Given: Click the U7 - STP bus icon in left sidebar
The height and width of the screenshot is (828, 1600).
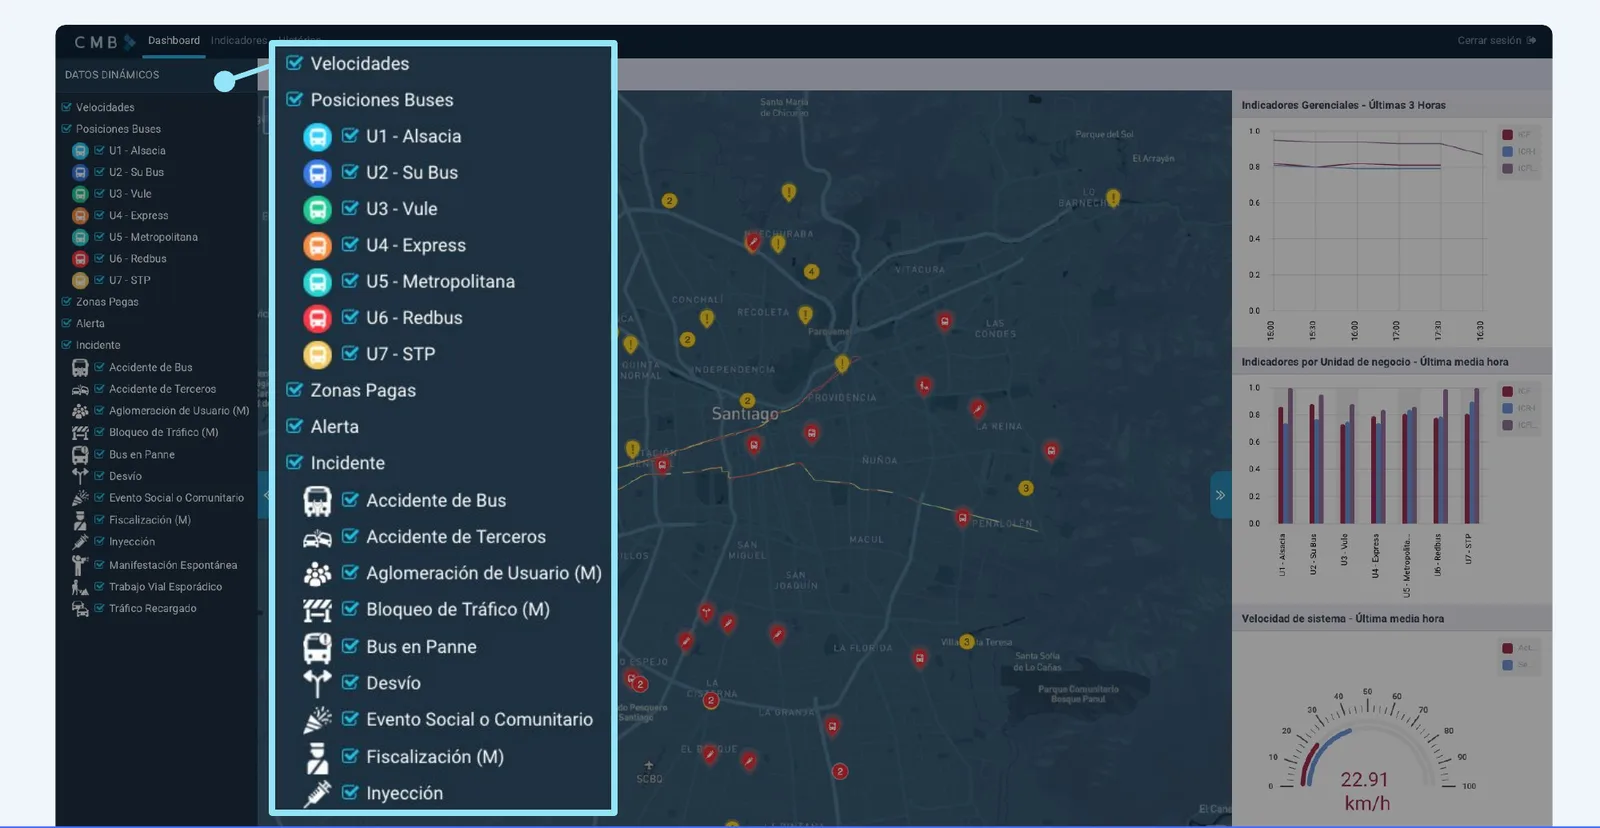Looking at the screenshot, I should [x=80, y=281].
